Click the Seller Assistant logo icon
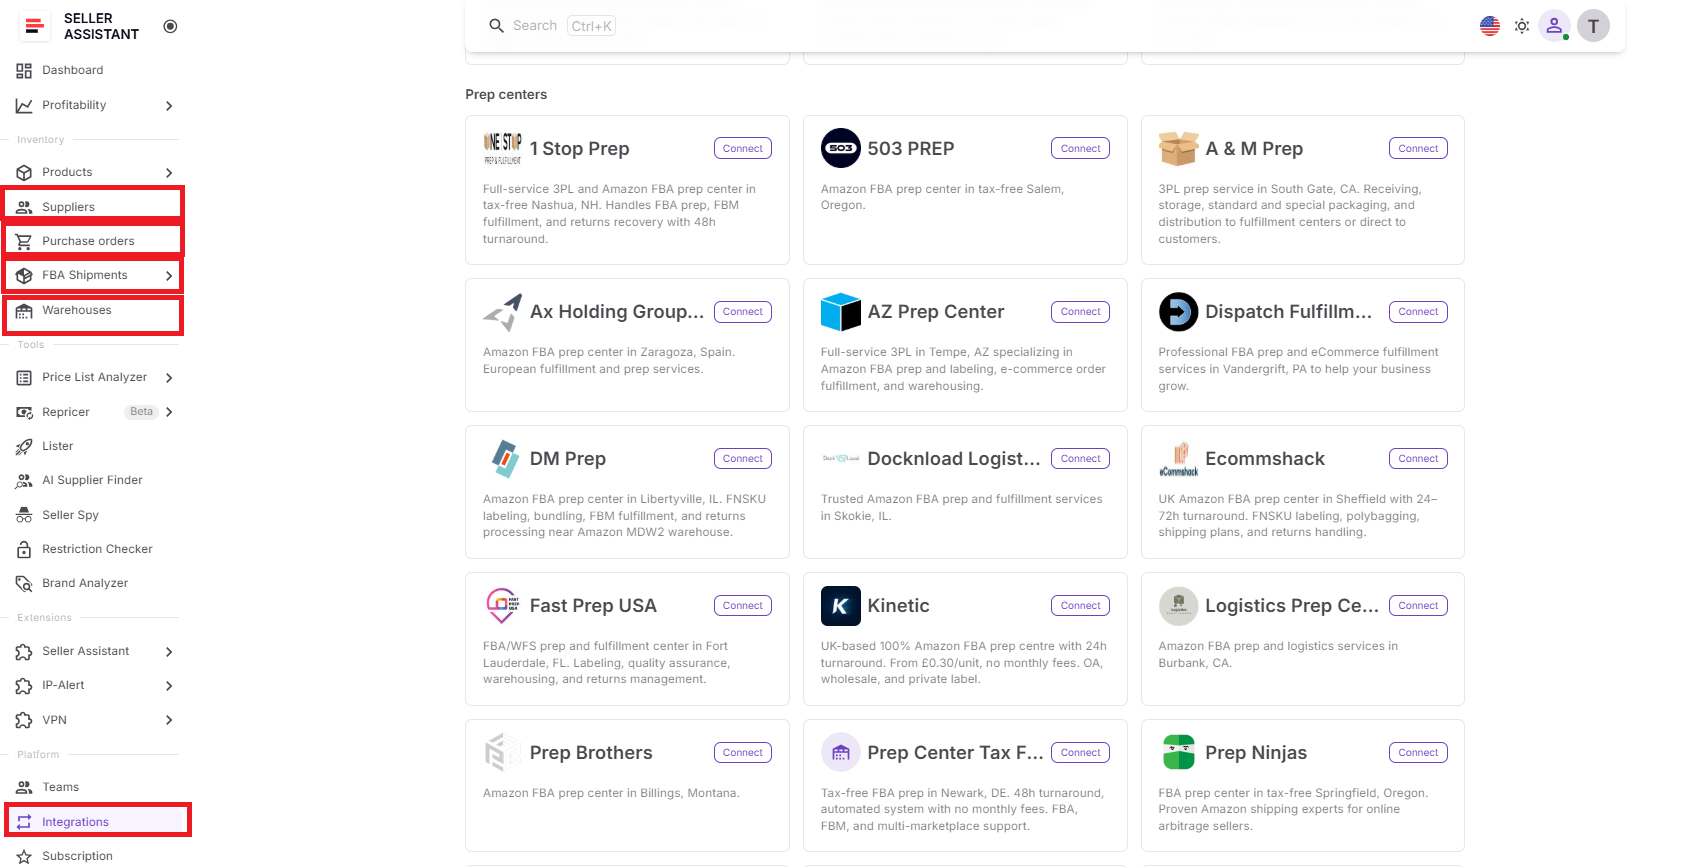This screenshot has width=1691, height=867. [x=35, y=26]
